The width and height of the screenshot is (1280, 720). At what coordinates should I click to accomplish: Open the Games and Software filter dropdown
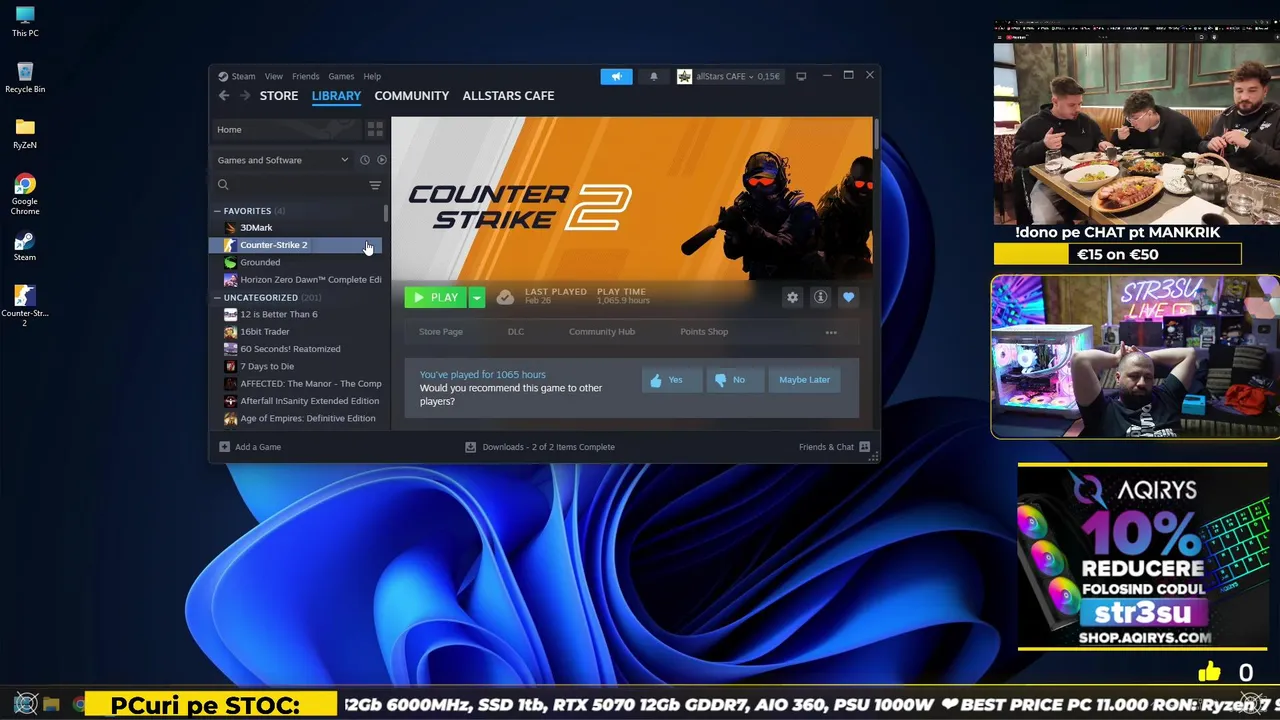[282, 160]
